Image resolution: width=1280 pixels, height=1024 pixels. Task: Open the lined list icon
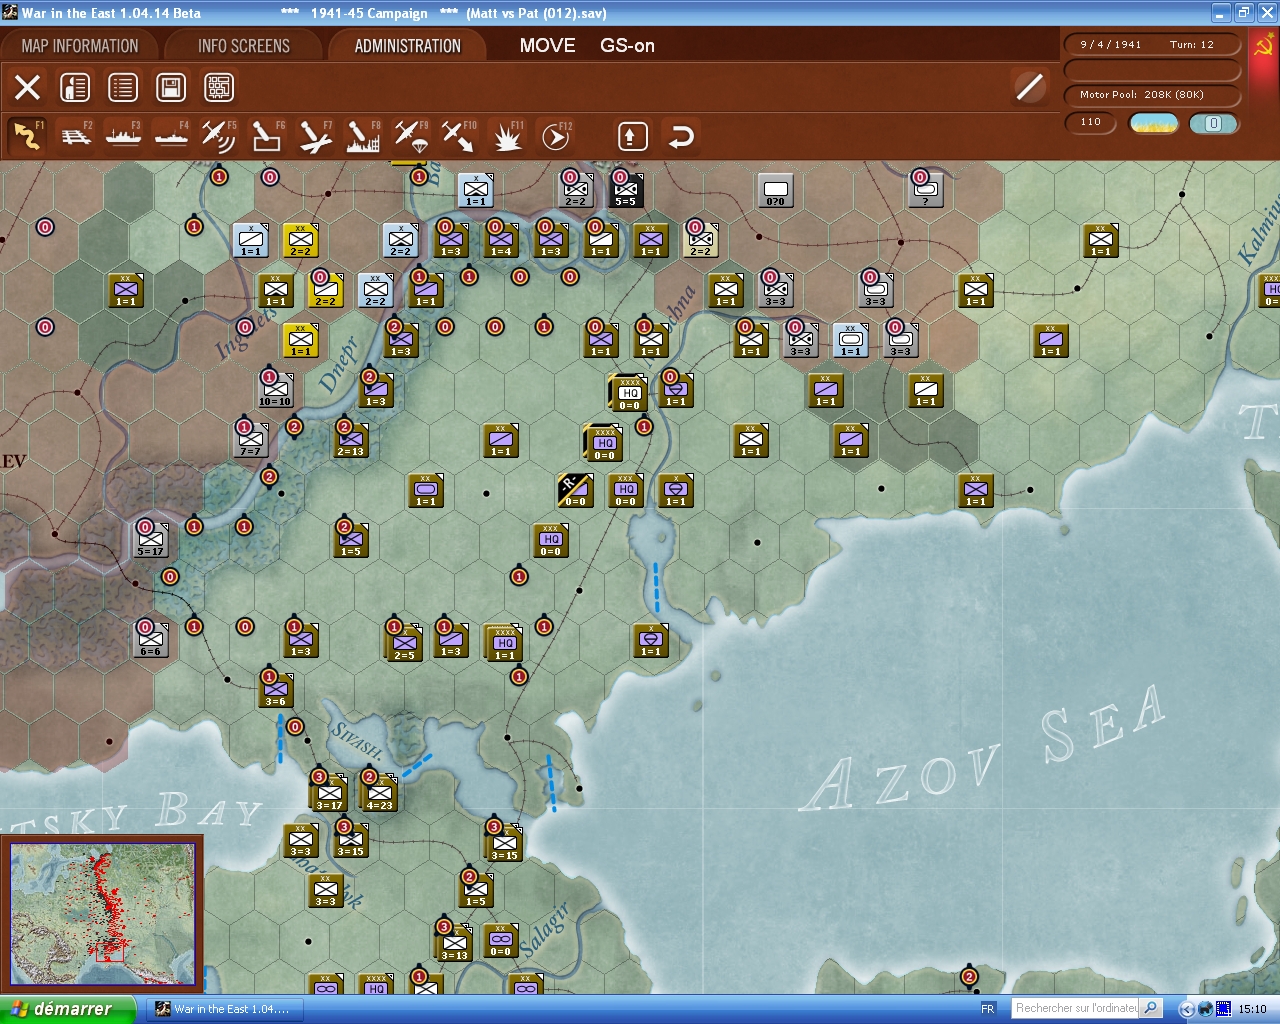(123, 87)
